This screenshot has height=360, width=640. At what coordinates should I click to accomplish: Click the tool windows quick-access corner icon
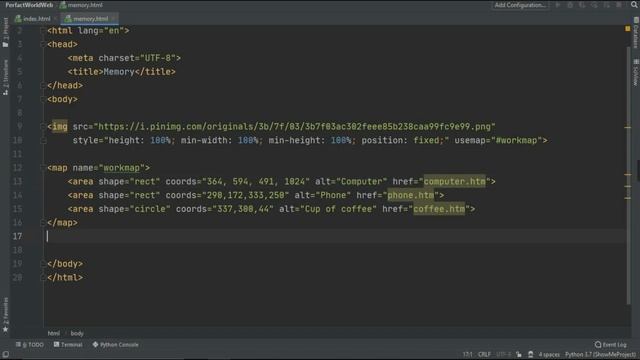click(x=6, y=354)
